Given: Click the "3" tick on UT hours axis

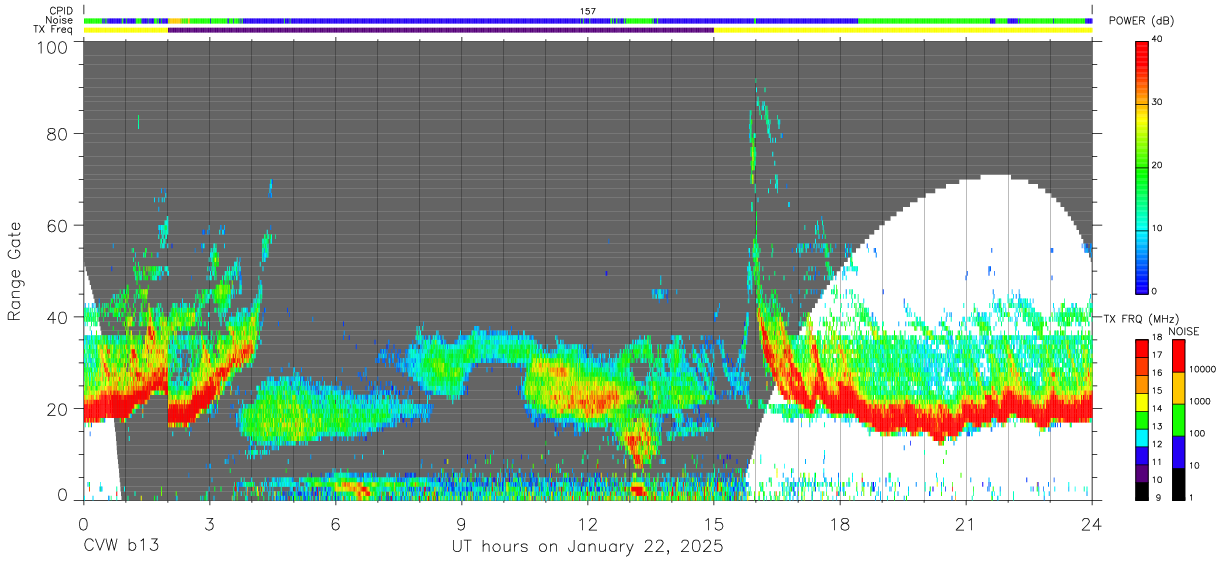Looking at the screenshot, I should [x=209, y=523].
